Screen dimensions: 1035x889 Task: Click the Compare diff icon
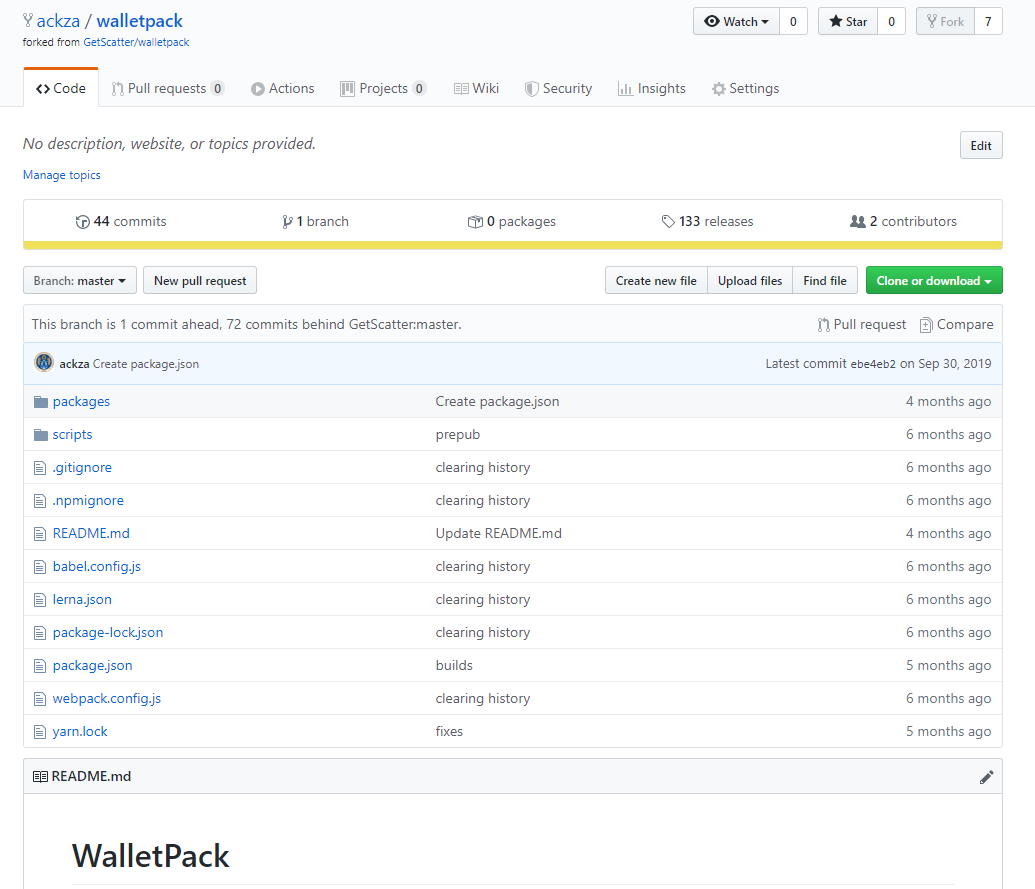point(926,325)
